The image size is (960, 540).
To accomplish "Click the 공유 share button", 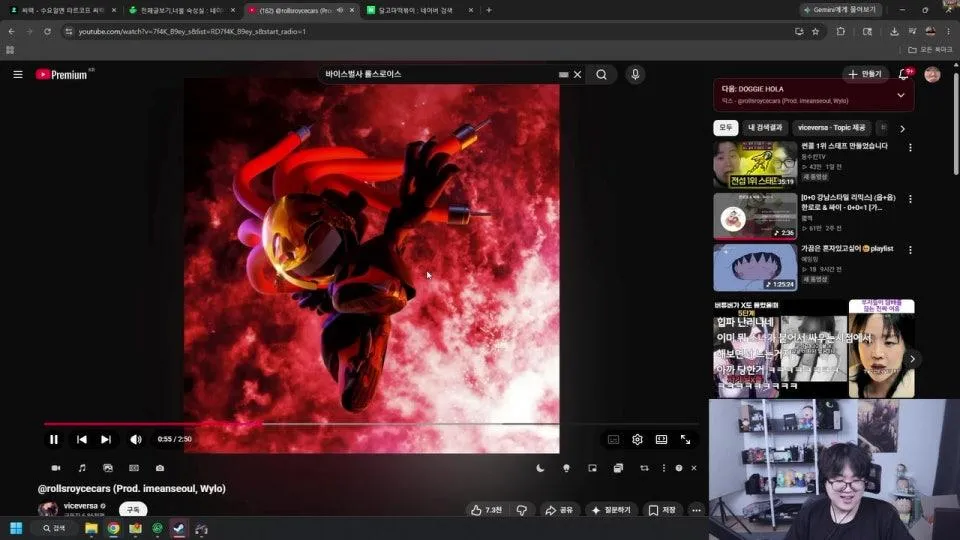I will tap(559, 510).
